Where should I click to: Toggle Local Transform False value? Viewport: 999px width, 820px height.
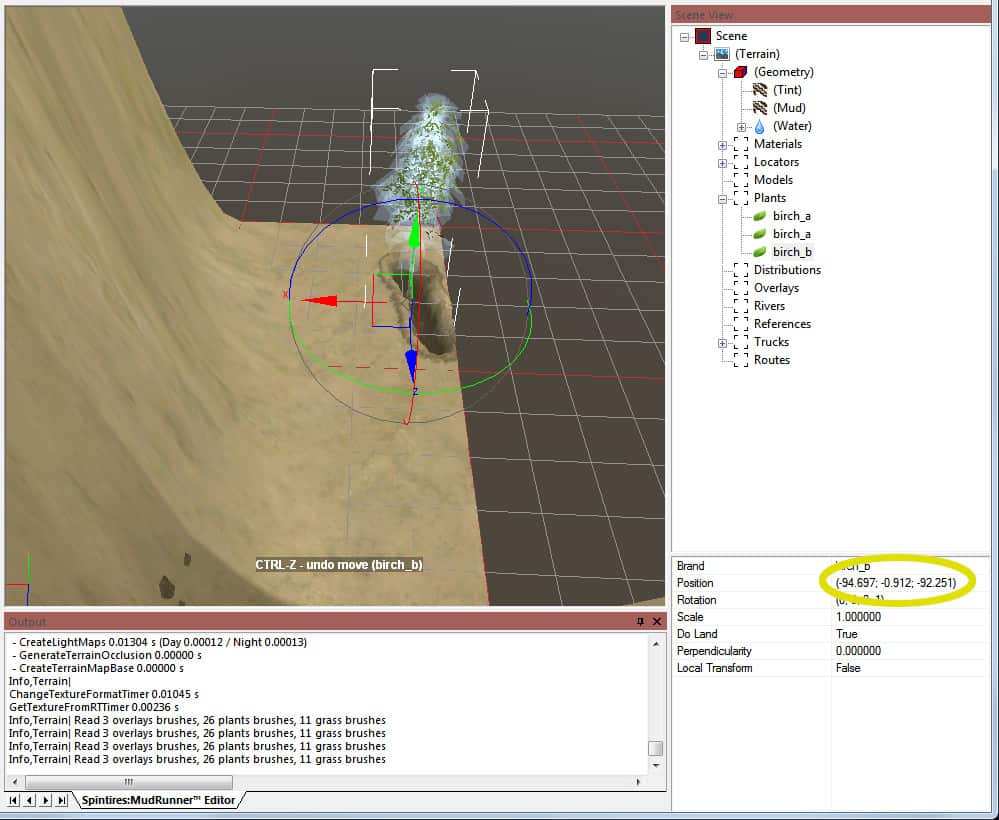[x=848, y=668]
